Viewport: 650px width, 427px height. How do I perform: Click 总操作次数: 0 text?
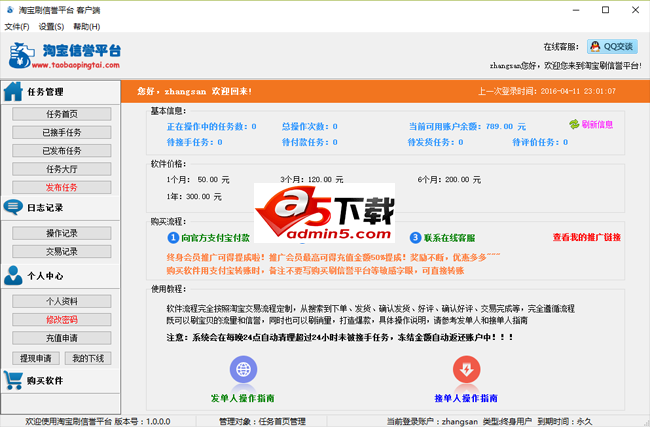[x=310, y=126]
